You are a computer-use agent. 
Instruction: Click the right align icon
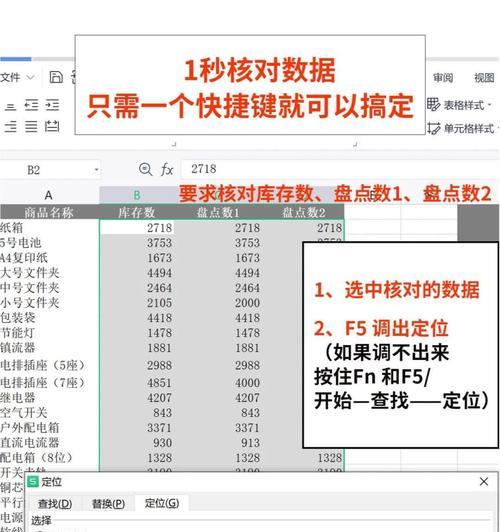11,127
